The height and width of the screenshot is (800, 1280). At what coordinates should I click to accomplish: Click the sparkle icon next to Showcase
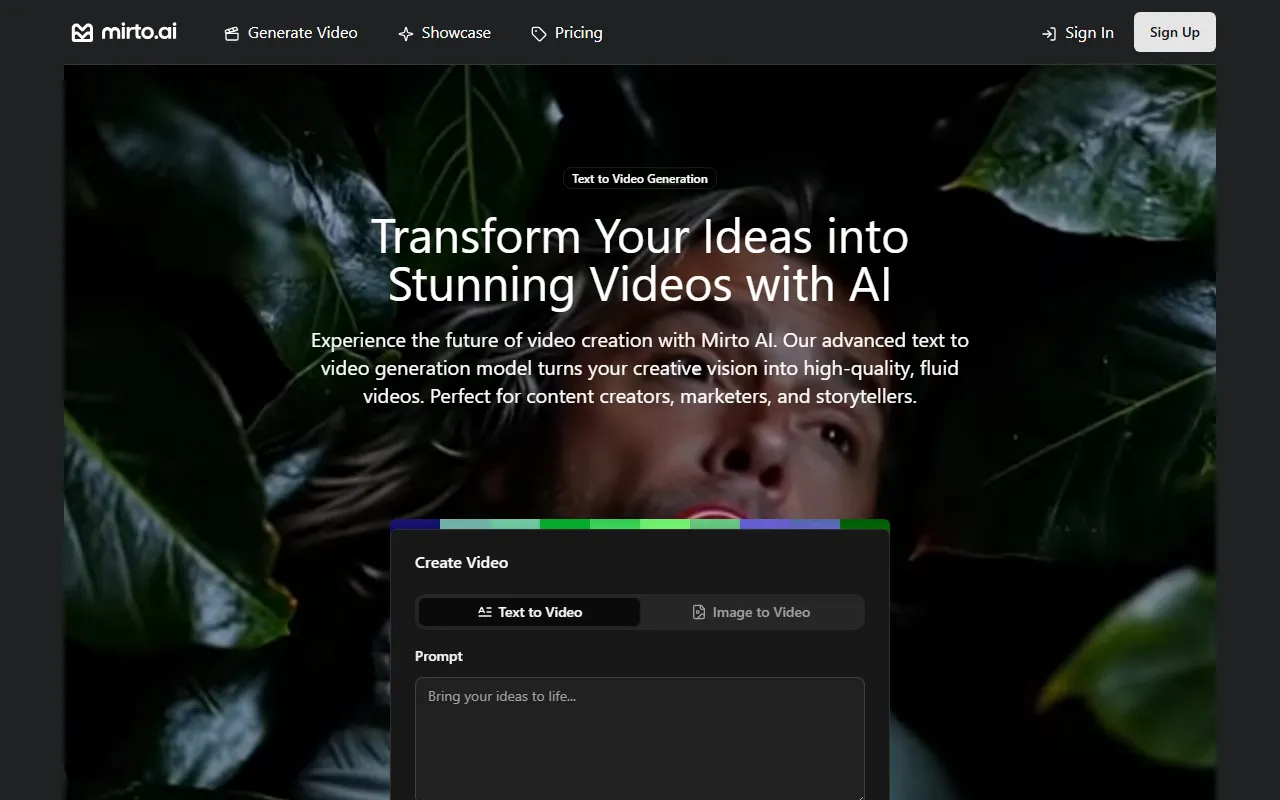[x=406, y=34]
